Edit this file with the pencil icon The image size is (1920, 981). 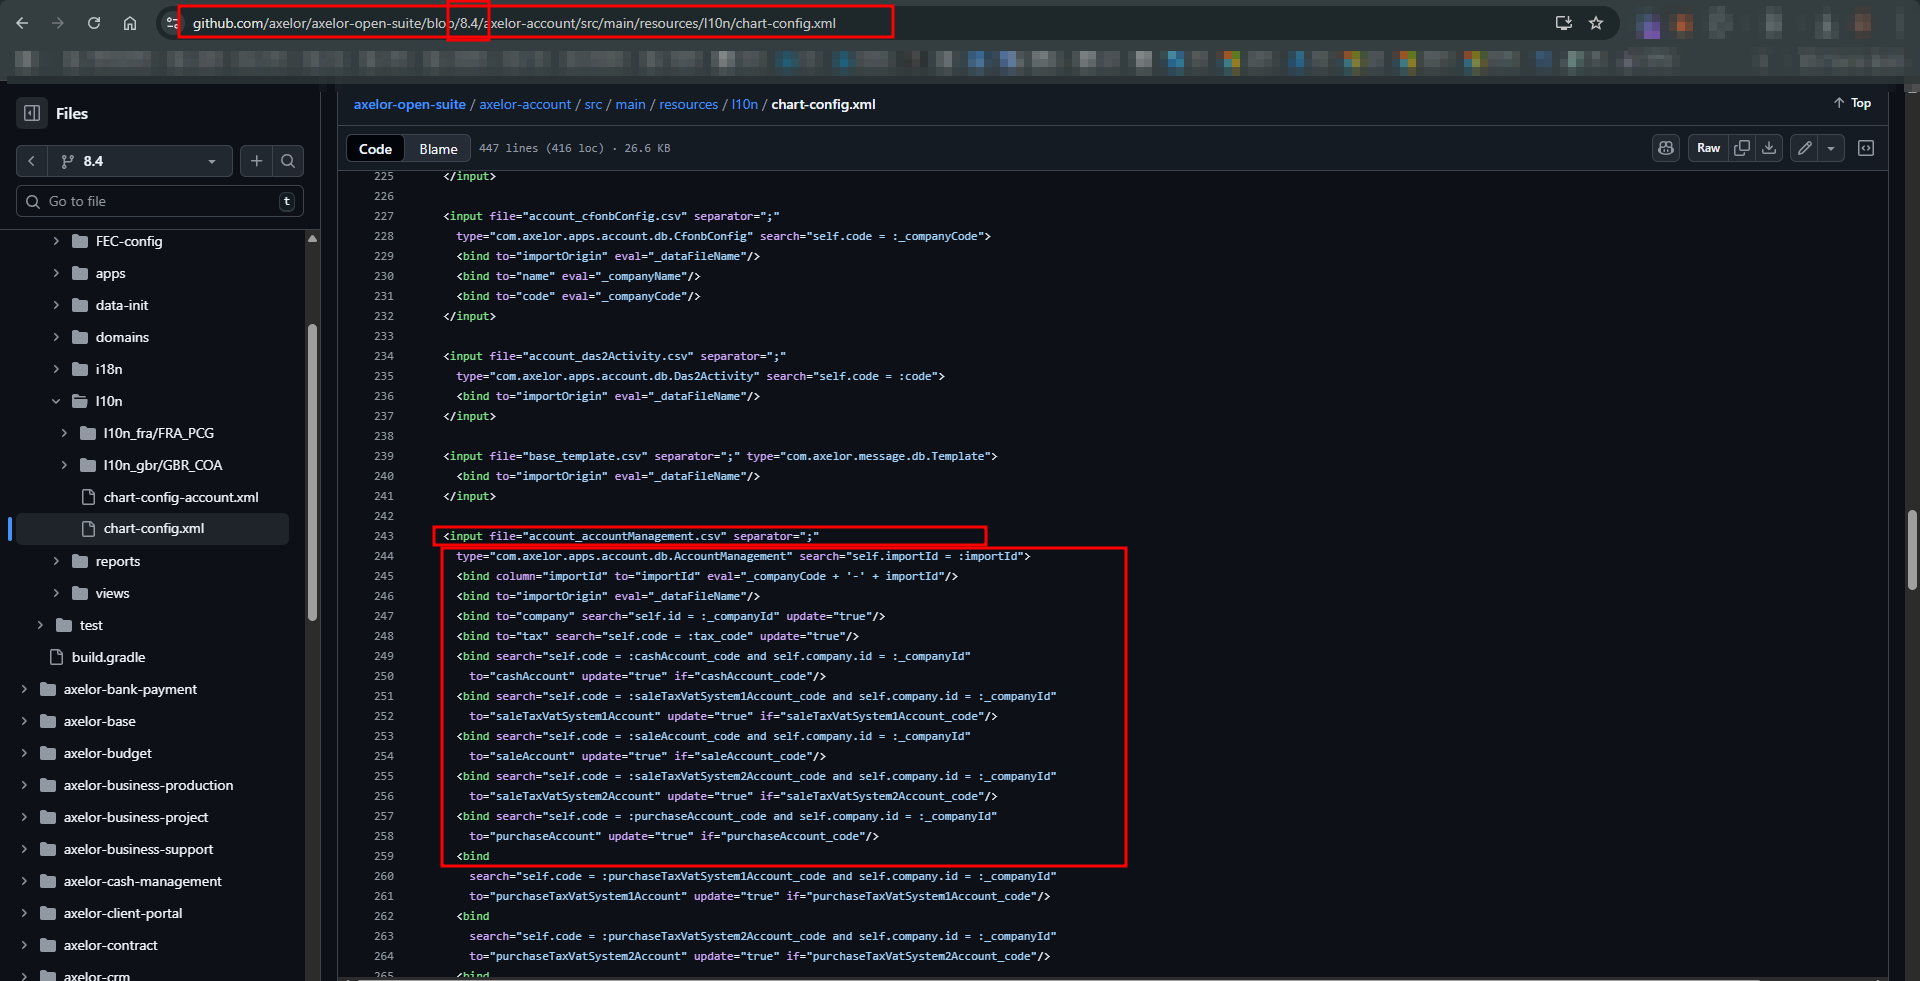(x=1805, y=148)
